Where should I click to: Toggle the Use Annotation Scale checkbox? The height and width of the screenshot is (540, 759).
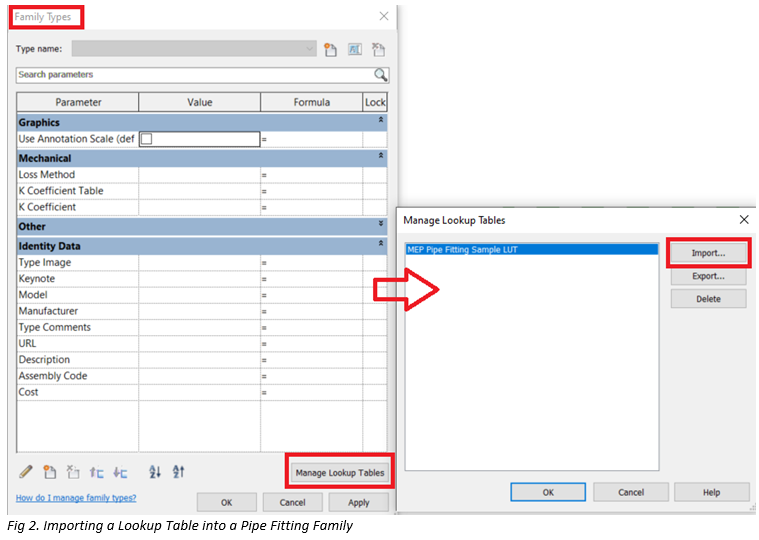point(146,139)
